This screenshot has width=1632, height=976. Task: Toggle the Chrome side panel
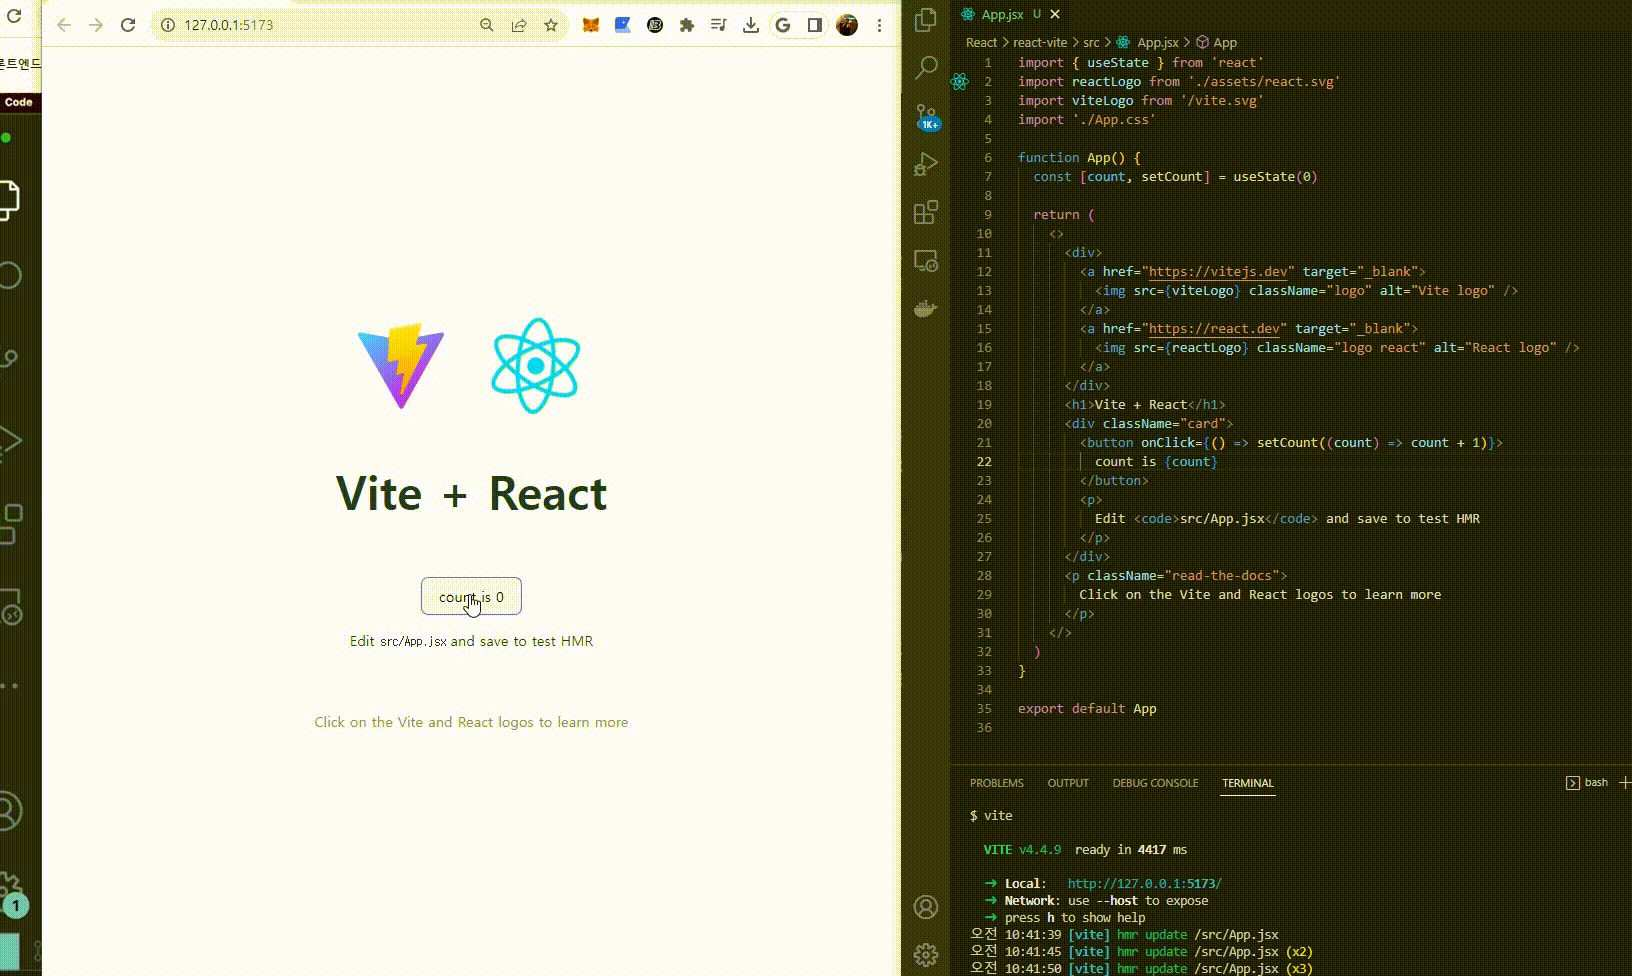pos(815,25)
